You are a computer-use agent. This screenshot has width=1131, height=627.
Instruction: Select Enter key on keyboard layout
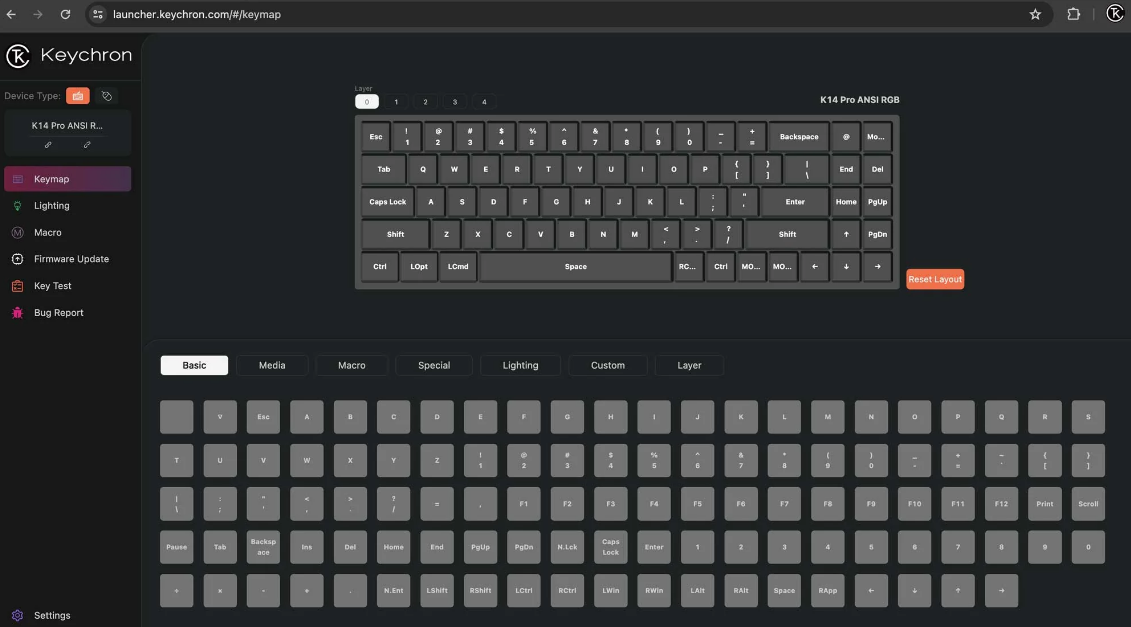795,202
